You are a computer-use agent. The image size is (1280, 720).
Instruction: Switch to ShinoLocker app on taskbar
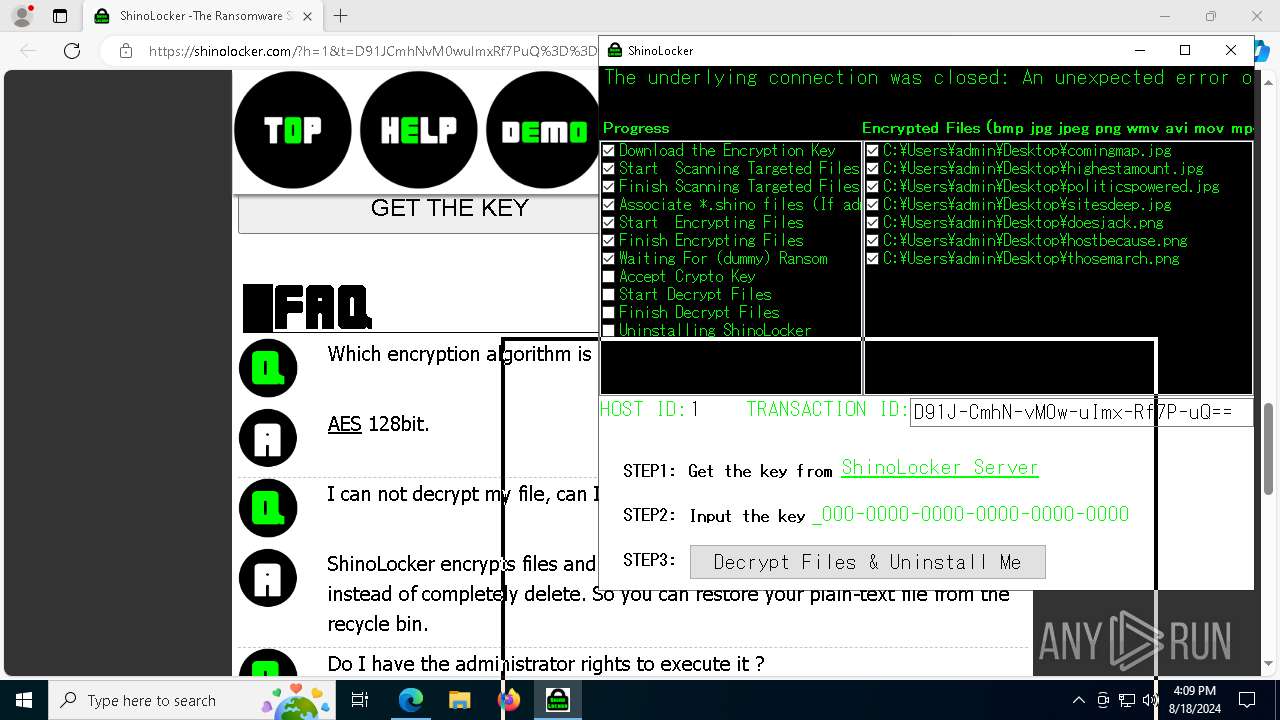(558, 700)
